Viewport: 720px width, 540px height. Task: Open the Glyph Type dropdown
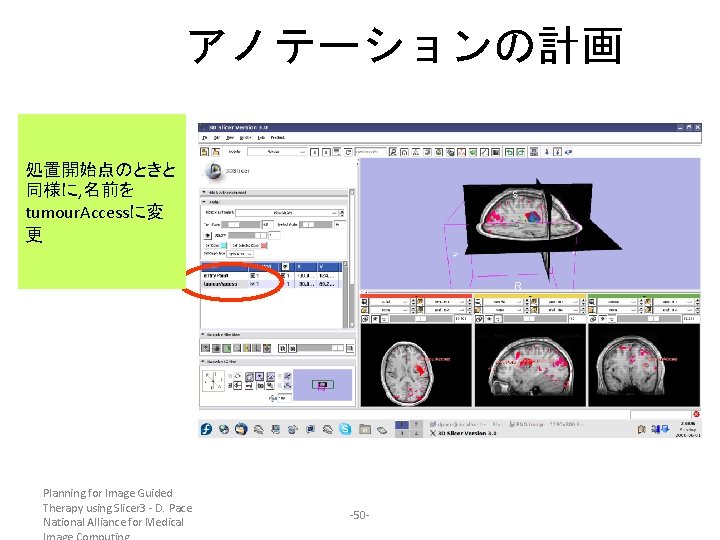point(240,254)
